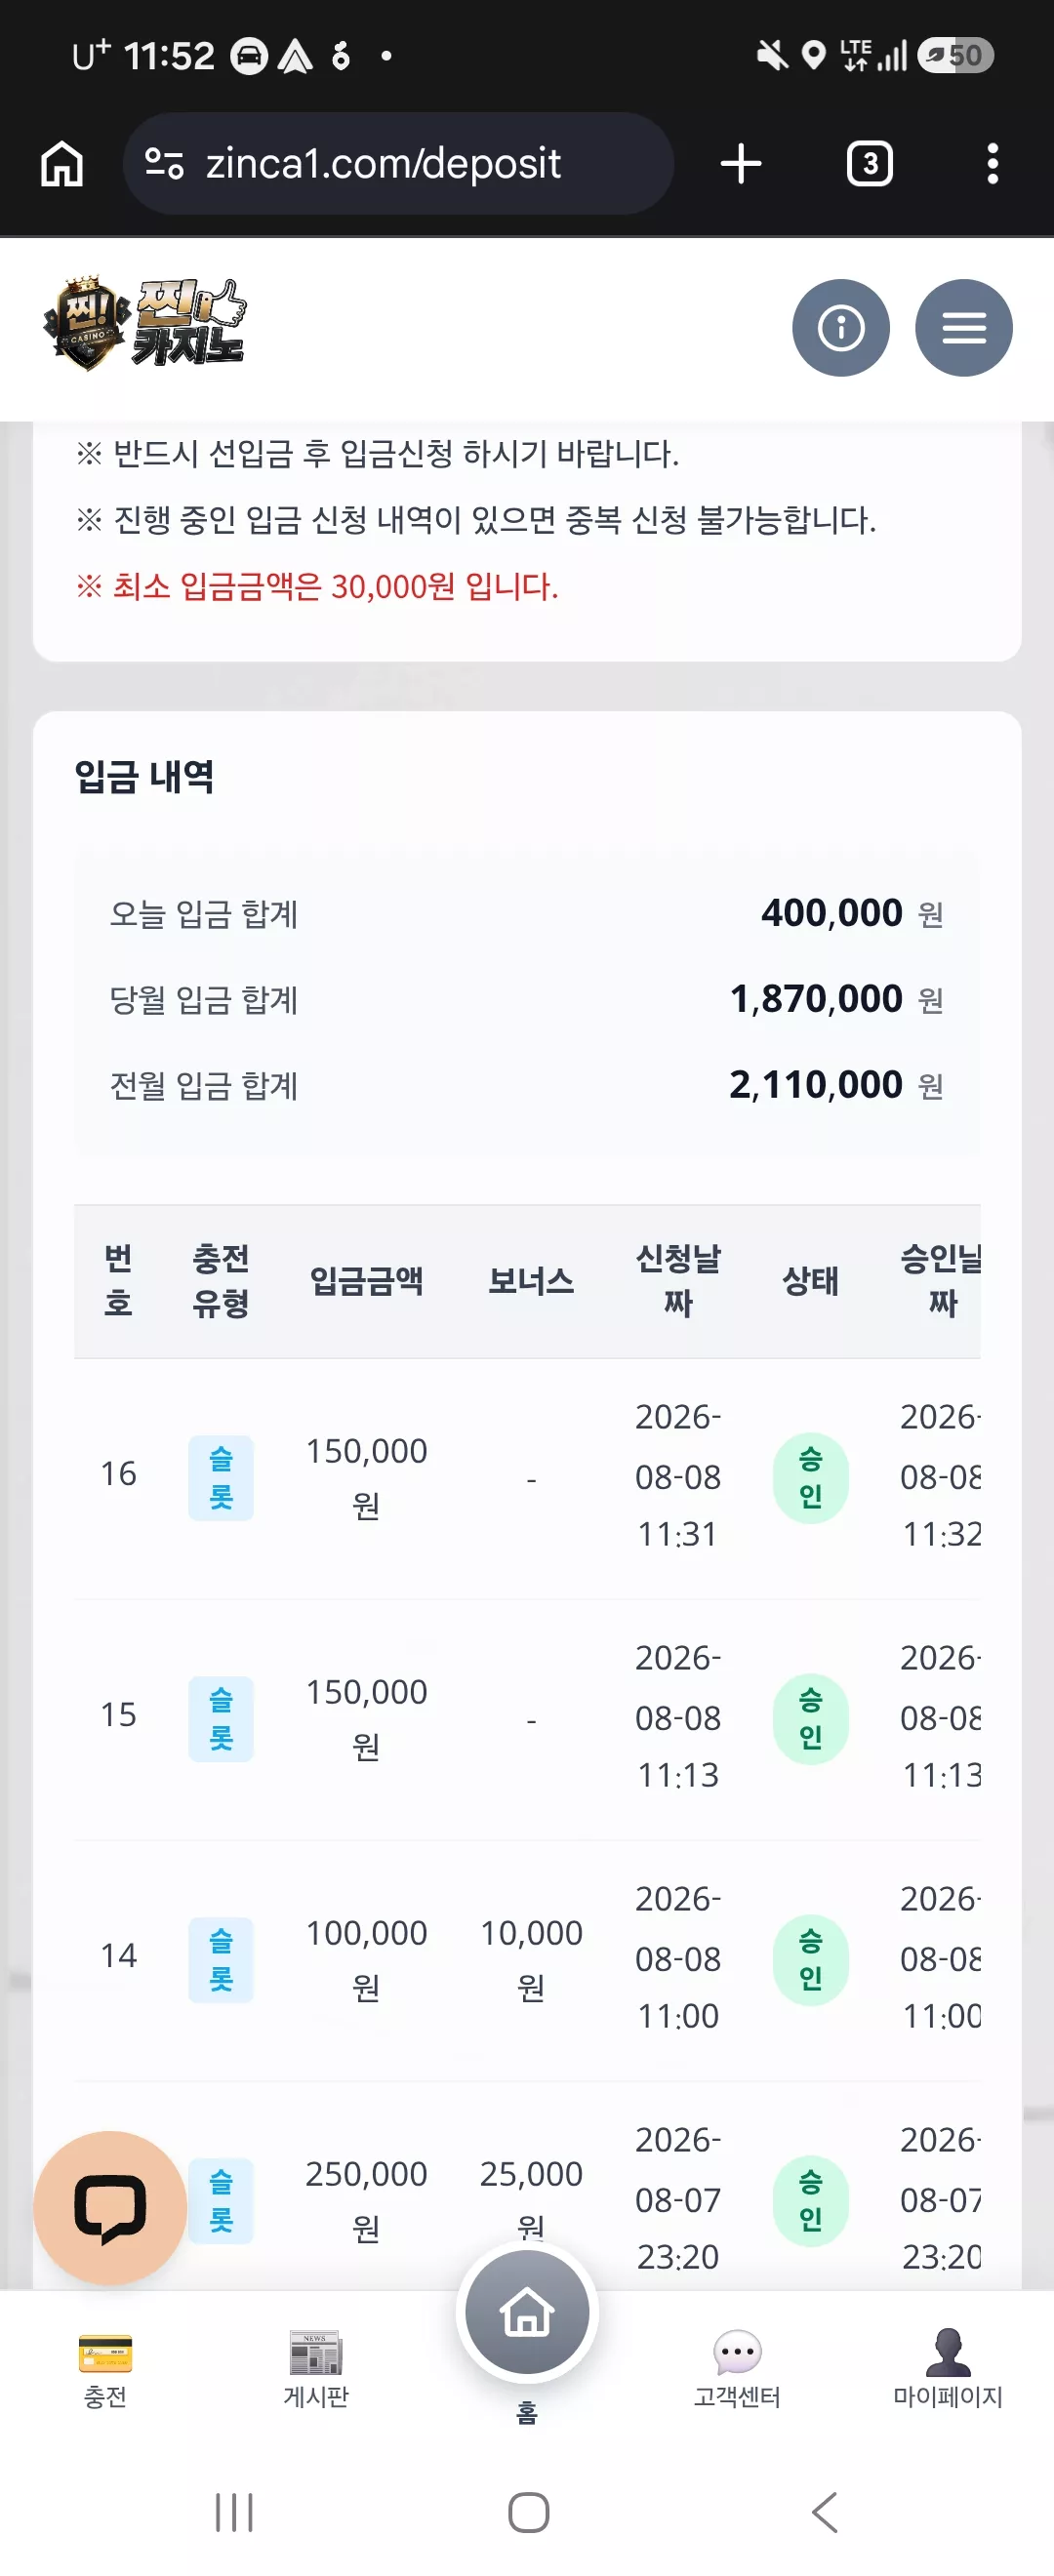Open the tab switcher showing 3 tabs
1054x2576 pixels.
click(x=869, y=163)
